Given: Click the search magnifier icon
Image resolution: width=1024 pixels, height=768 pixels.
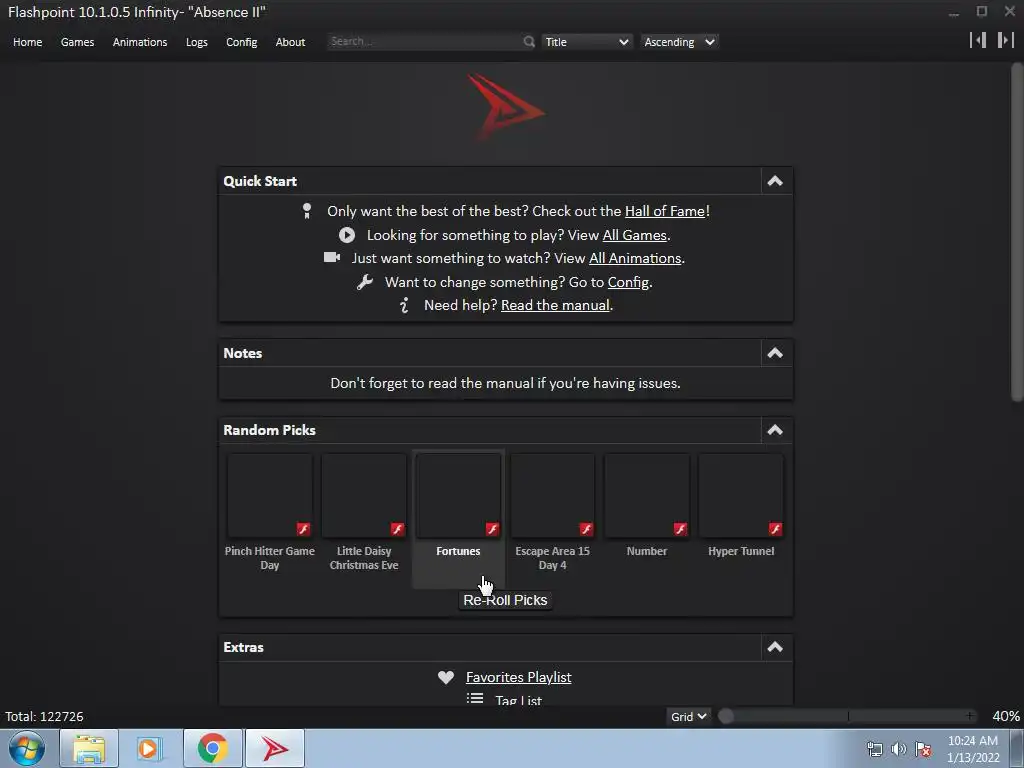Looking at the screenshot, I should (529, 42).
